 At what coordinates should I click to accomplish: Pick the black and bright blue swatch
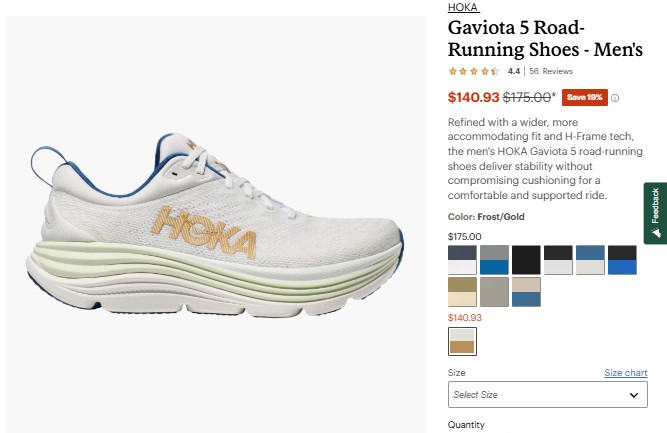coord(622,260)
